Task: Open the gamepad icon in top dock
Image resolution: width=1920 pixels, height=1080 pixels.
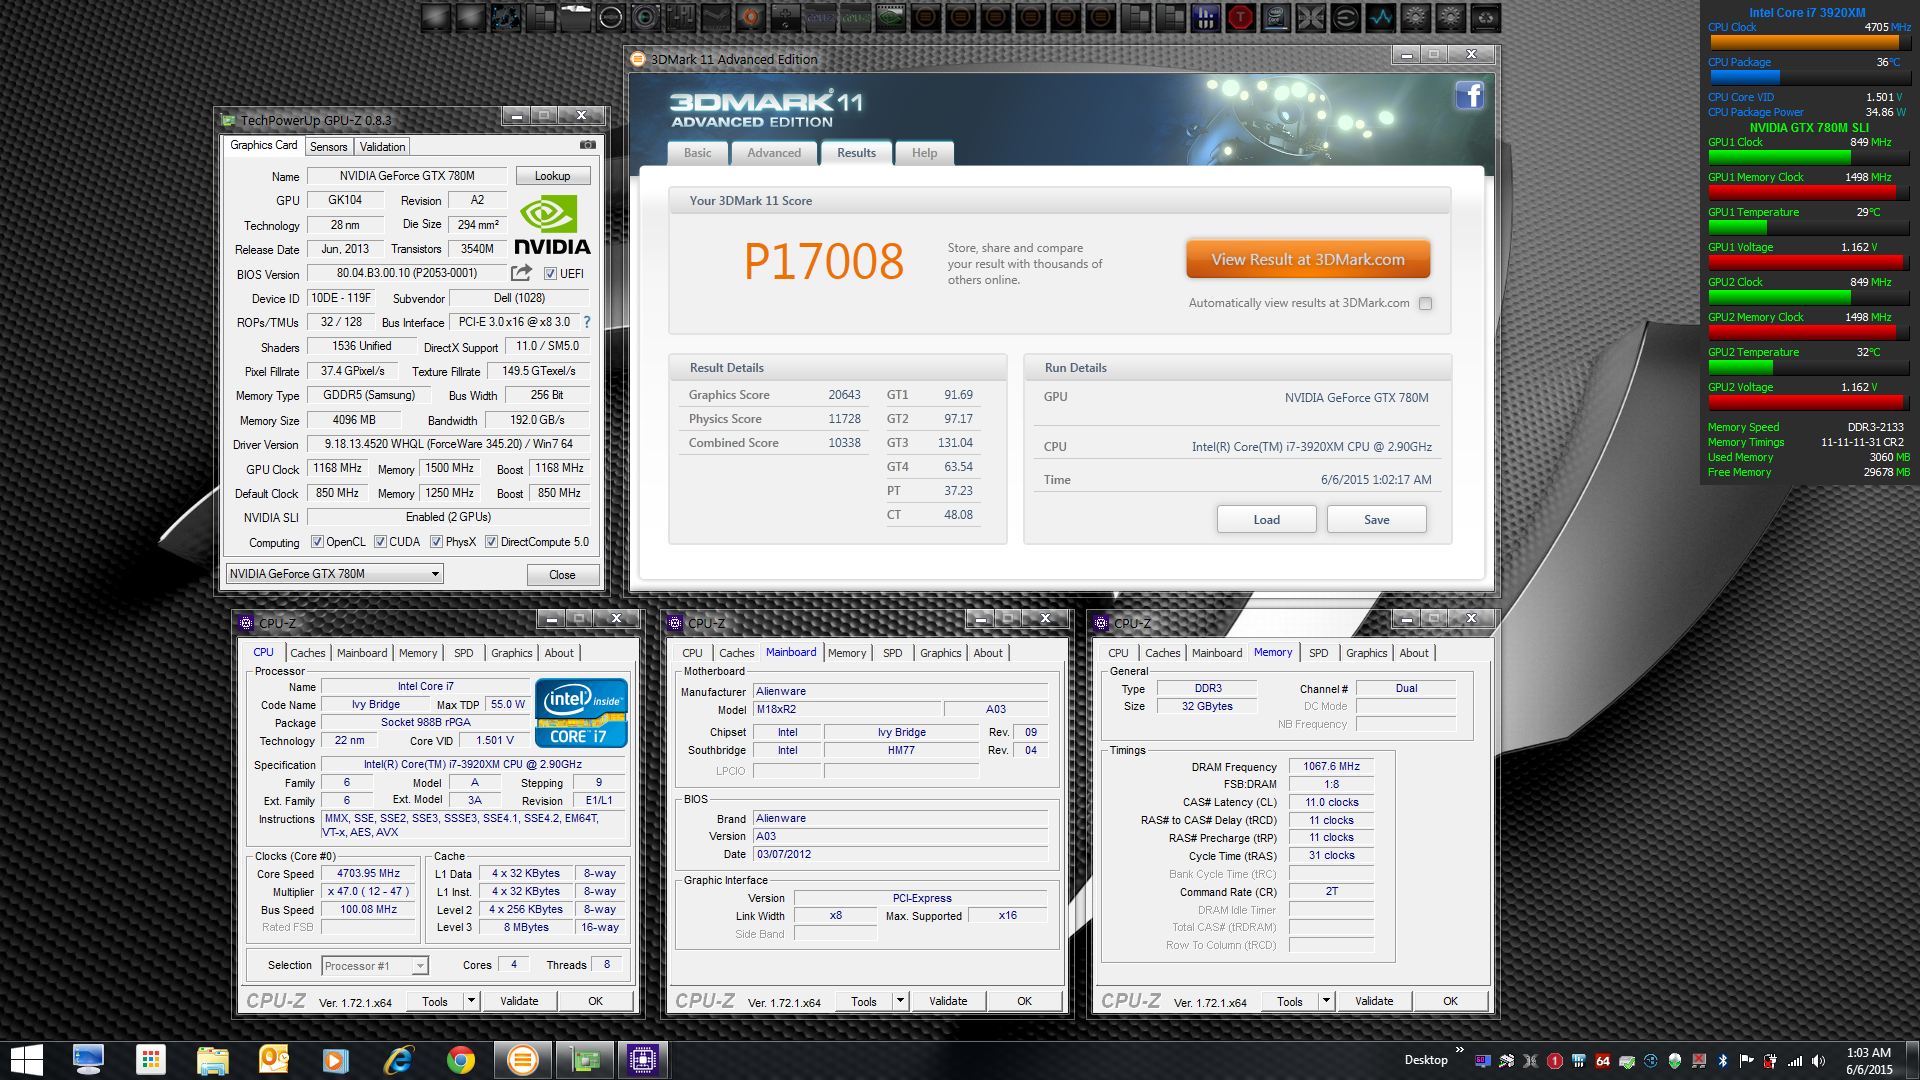Action: [x=786, y=17]
